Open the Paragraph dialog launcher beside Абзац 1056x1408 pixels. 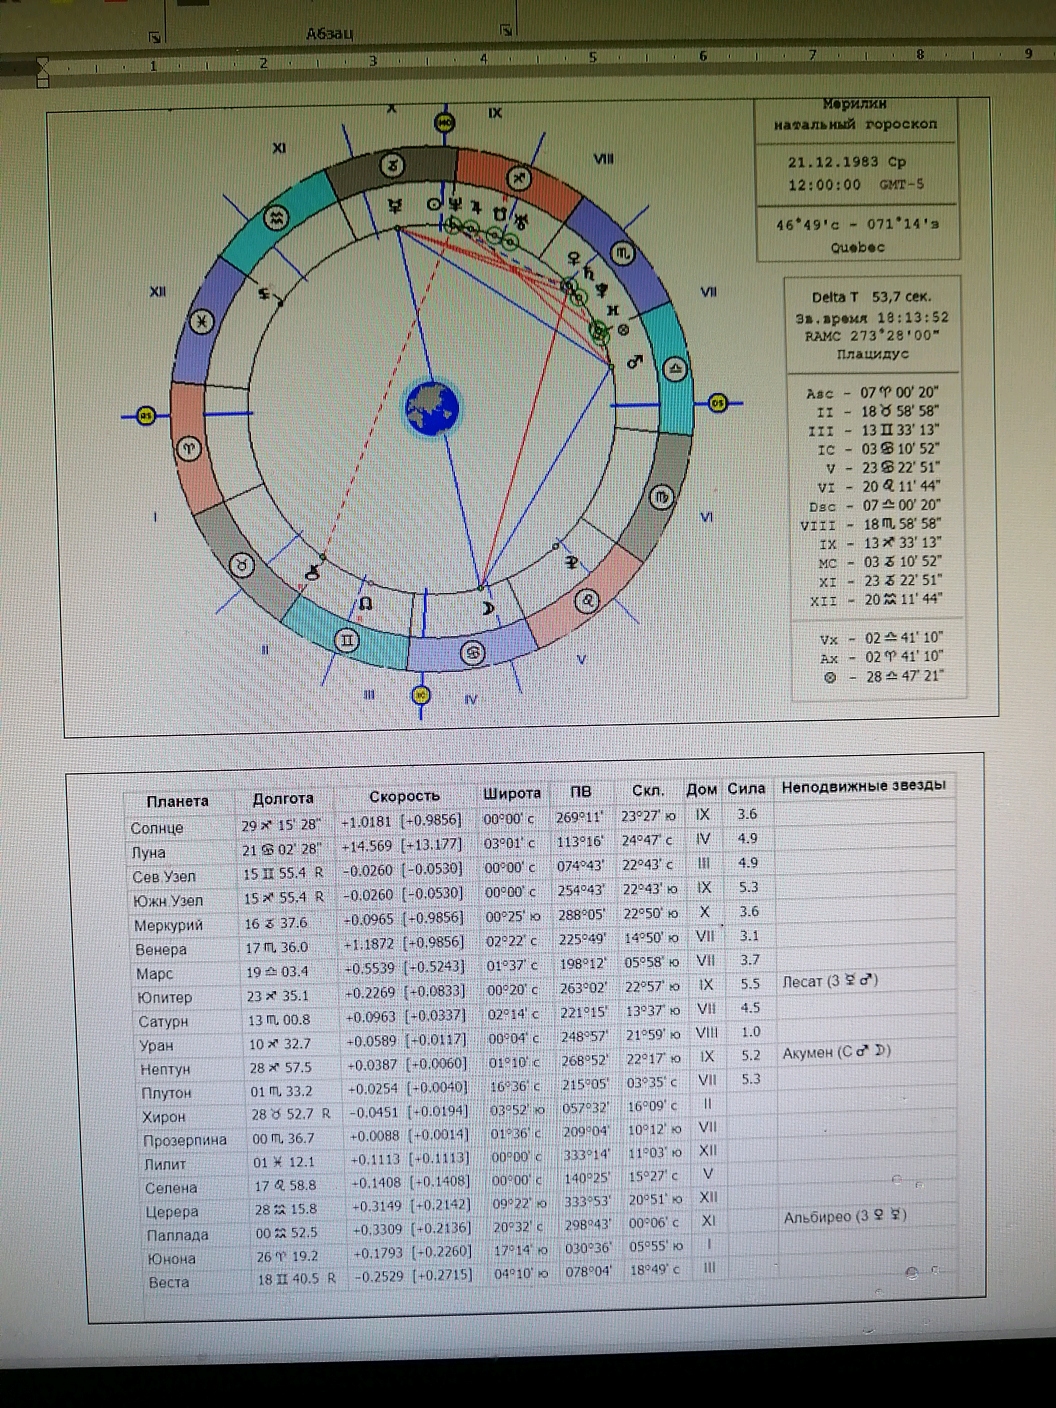[x=507, y=31]
